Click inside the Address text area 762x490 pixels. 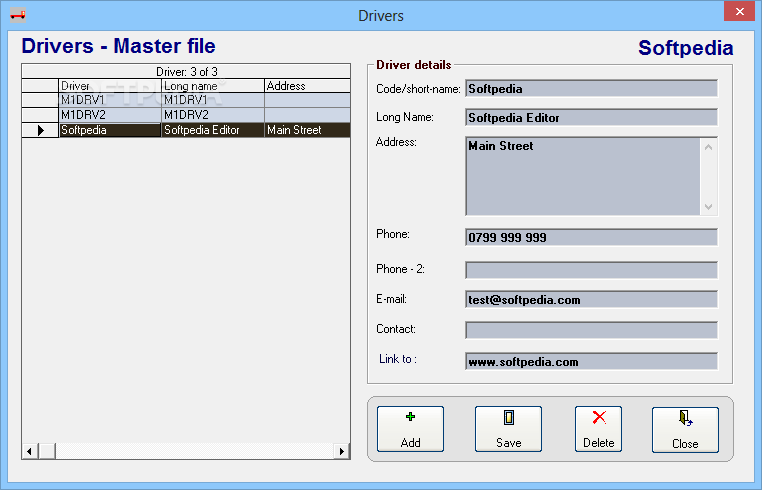click(583, 176)
